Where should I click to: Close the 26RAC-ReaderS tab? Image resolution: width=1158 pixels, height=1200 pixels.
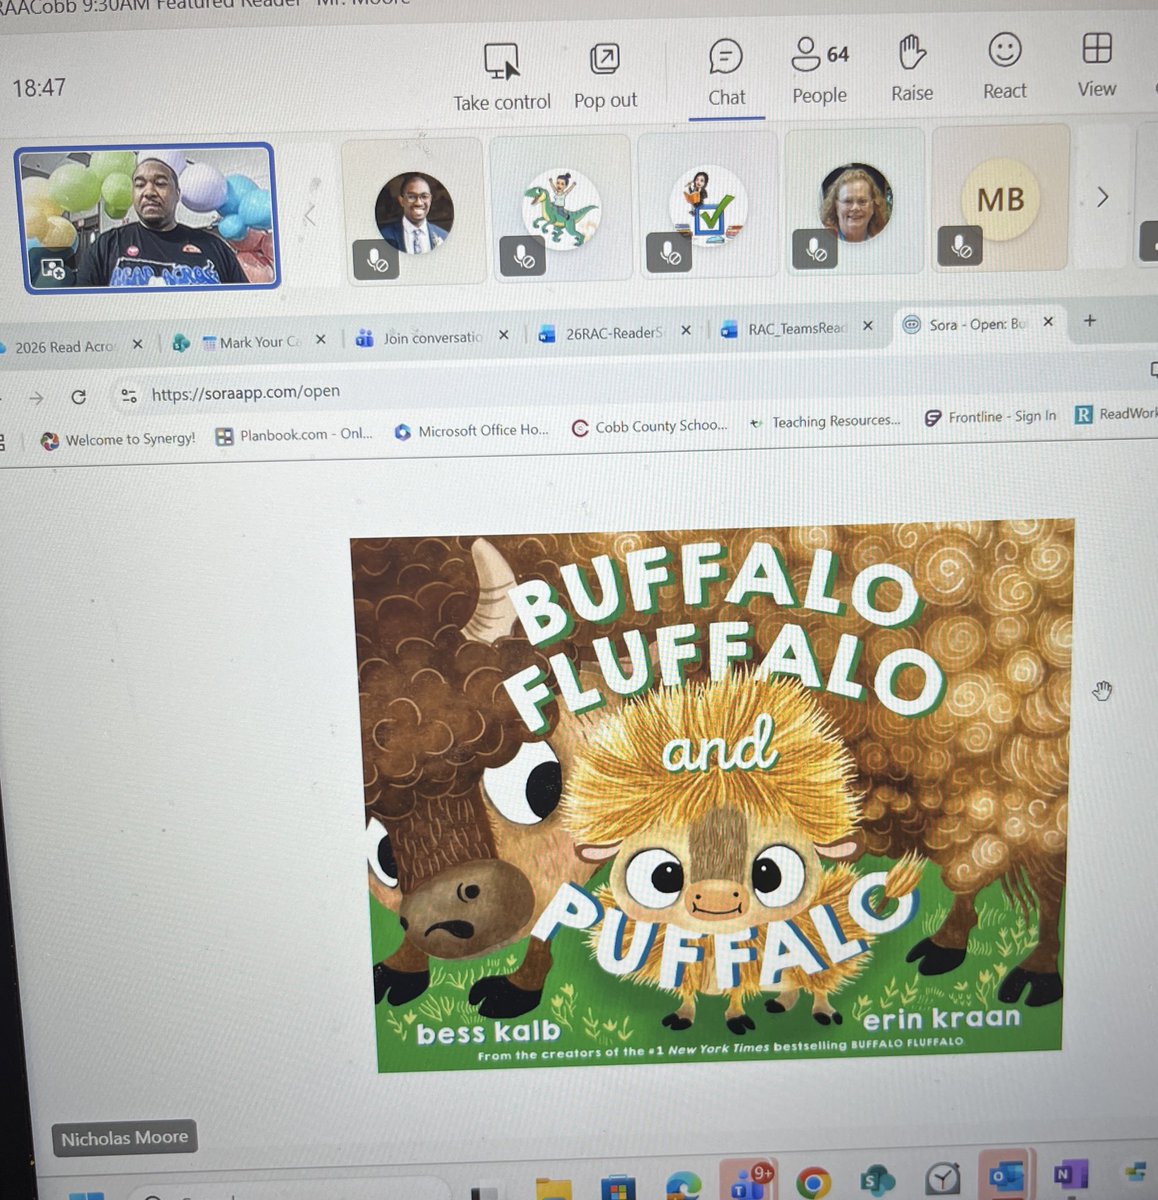click(685, 330)
